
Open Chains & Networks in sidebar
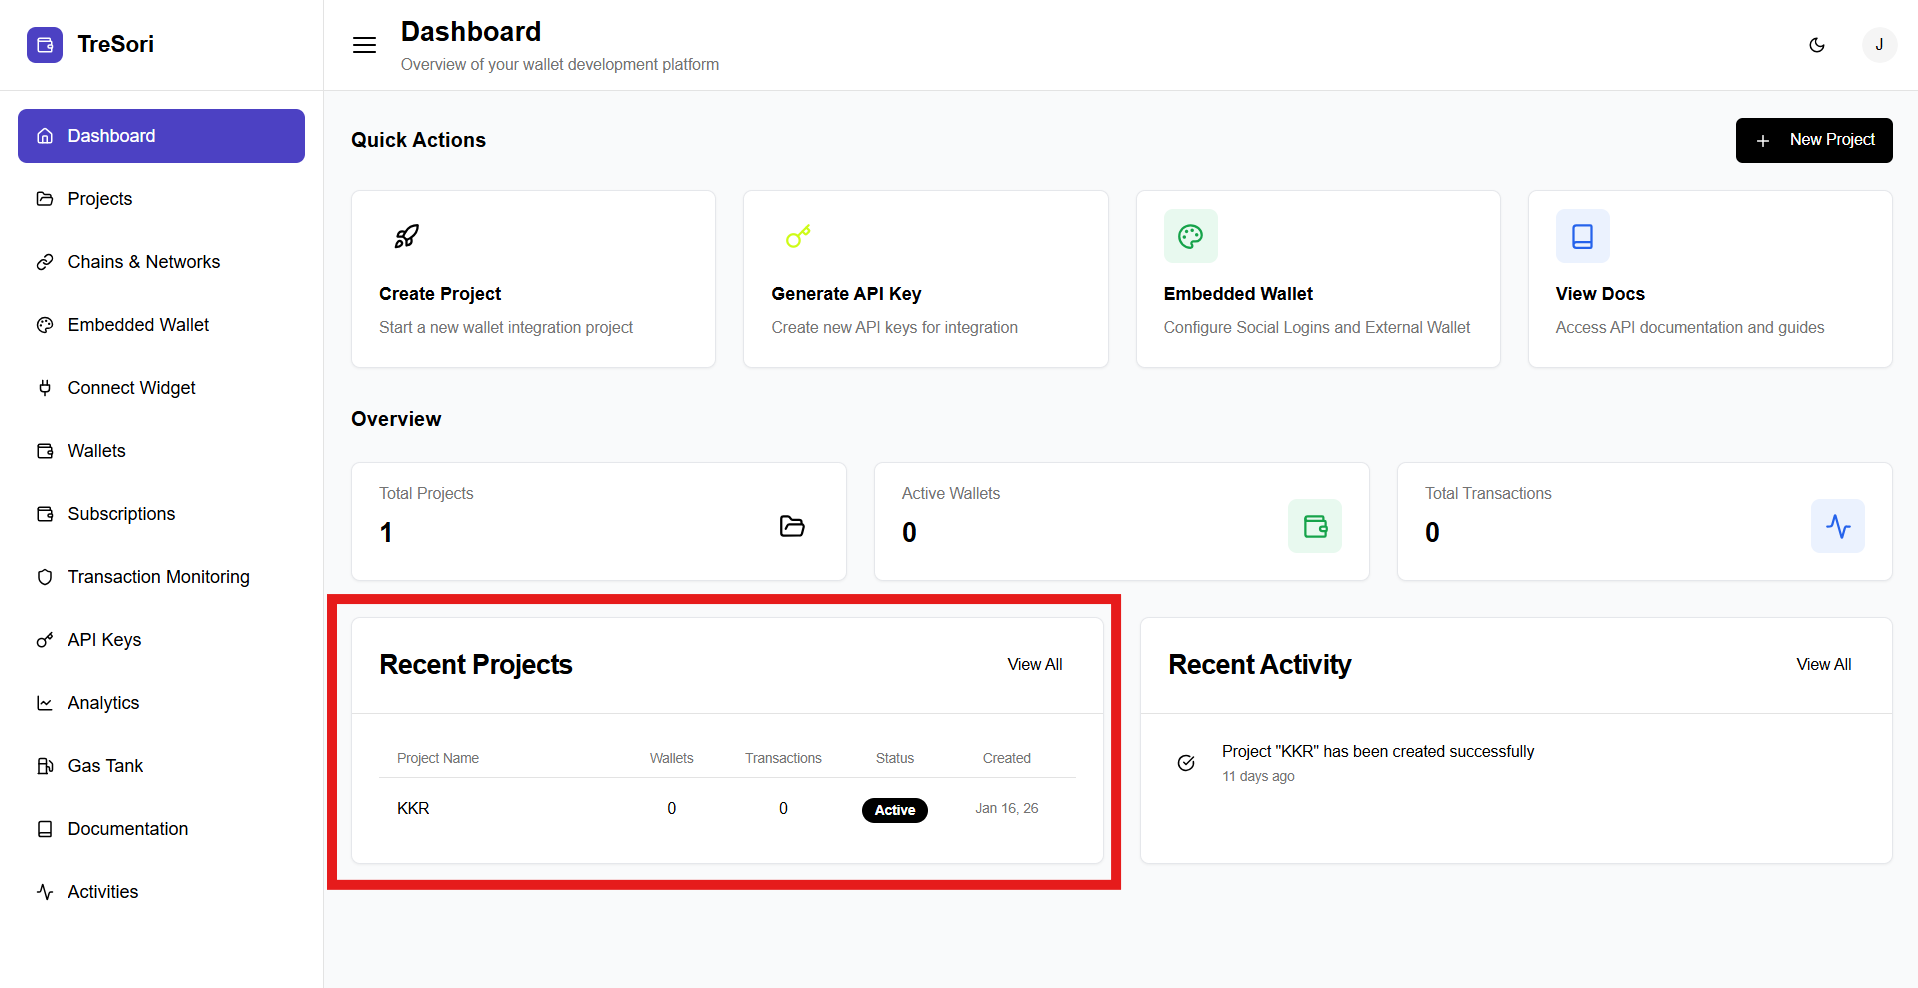[x=143, y=262]
